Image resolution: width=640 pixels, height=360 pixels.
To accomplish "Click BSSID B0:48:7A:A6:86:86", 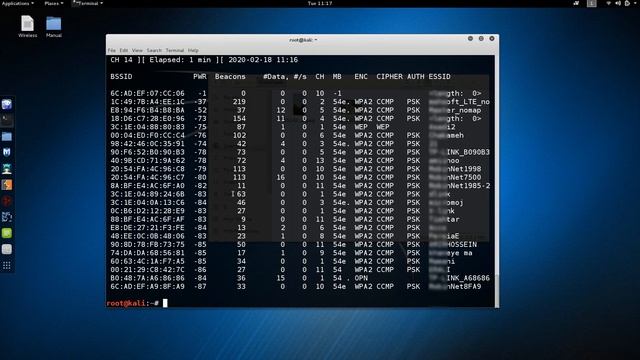I will 147,278.
